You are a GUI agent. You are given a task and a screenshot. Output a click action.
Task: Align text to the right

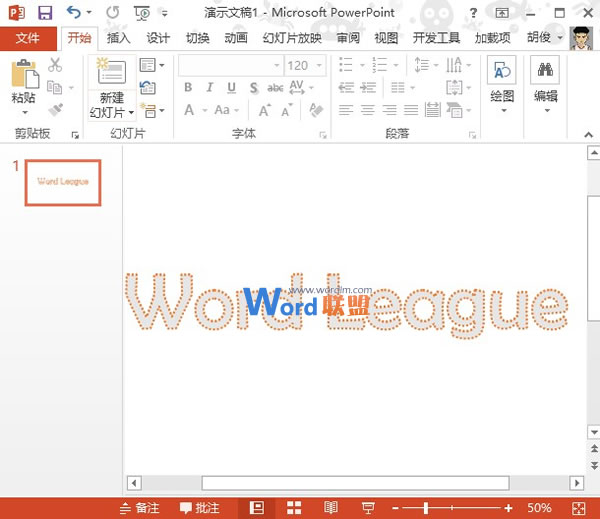[x=390, y=110]
